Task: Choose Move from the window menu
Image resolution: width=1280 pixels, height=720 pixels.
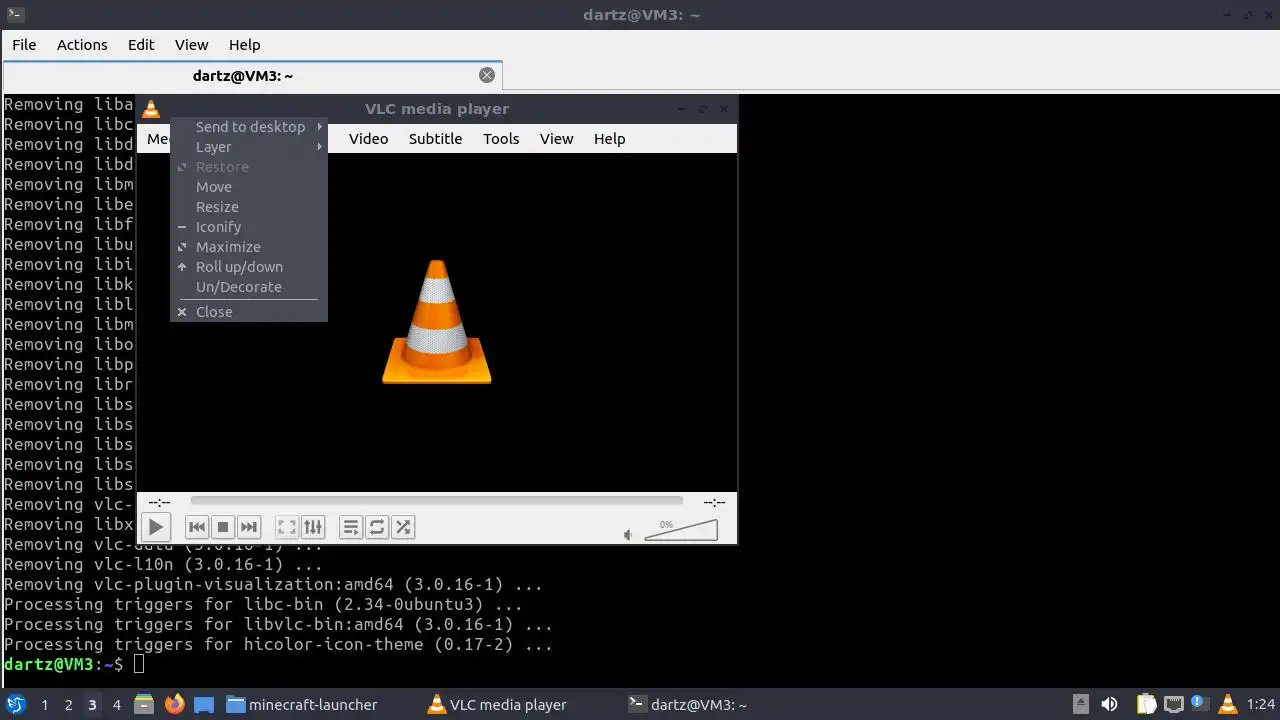Action: point(249,187)
